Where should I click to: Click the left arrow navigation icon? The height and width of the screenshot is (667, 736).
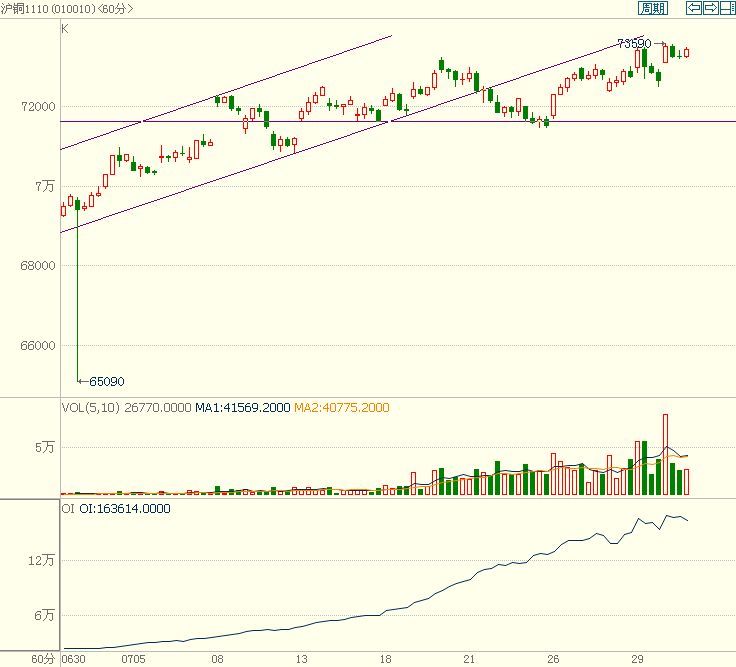tap(693, 8)
